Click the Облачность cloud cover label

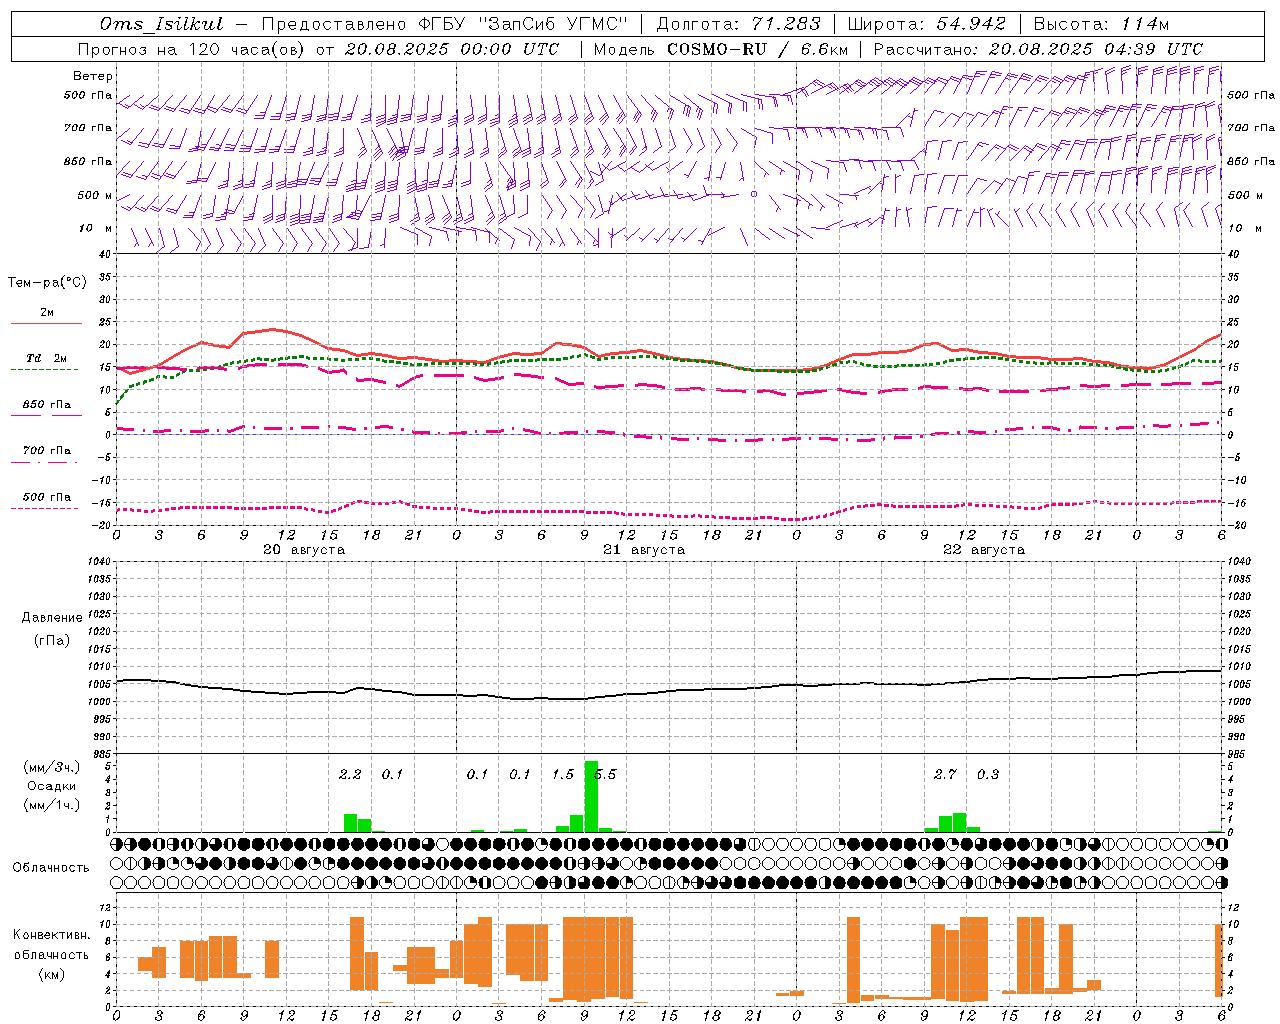(51, 867)
